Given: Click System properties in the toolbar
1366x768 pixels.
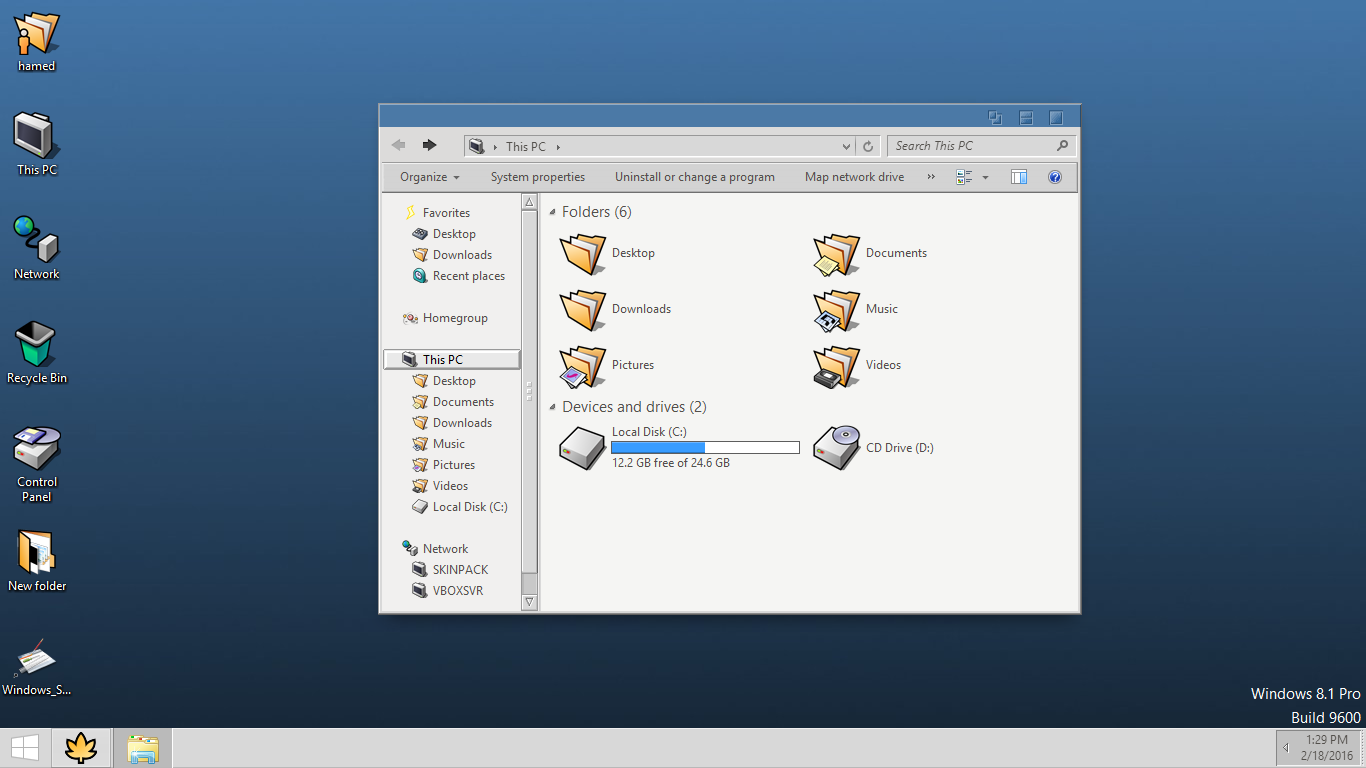Looking at the screenshot, I should pos(537,177).
